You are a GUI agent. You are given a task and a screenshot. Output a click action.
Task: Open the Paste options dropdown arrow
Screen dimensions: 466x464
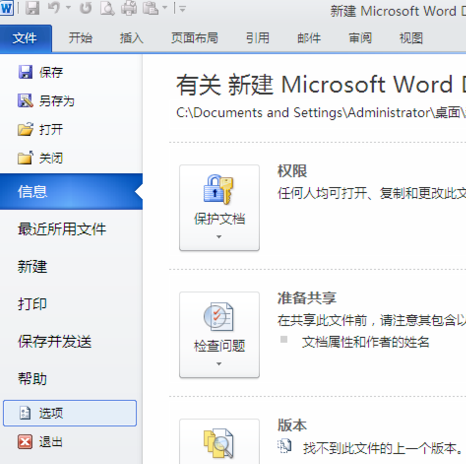click(165, 8)
